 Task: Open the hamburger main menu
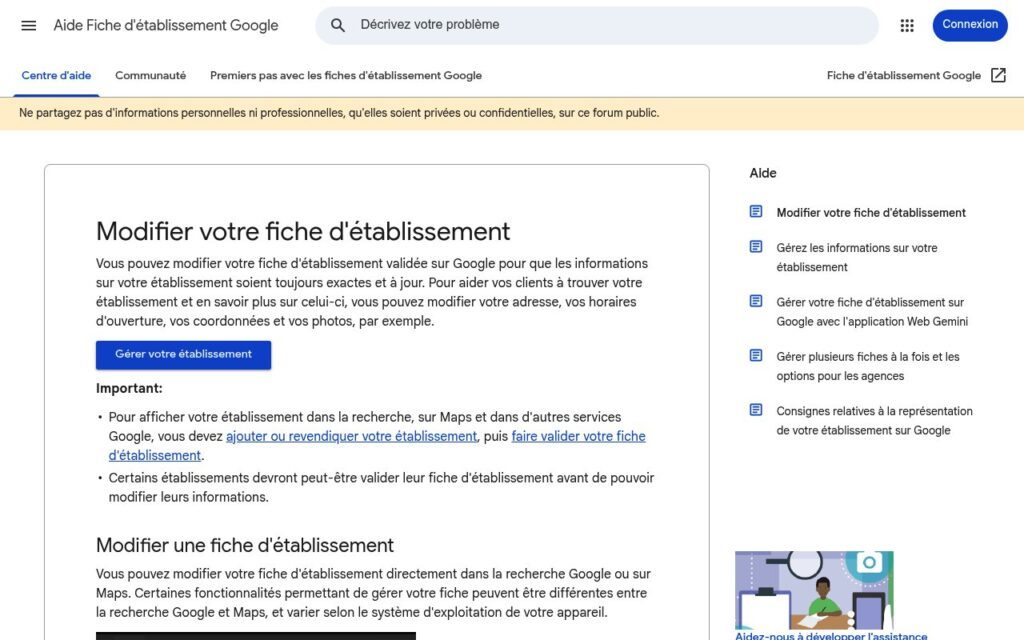29,25
